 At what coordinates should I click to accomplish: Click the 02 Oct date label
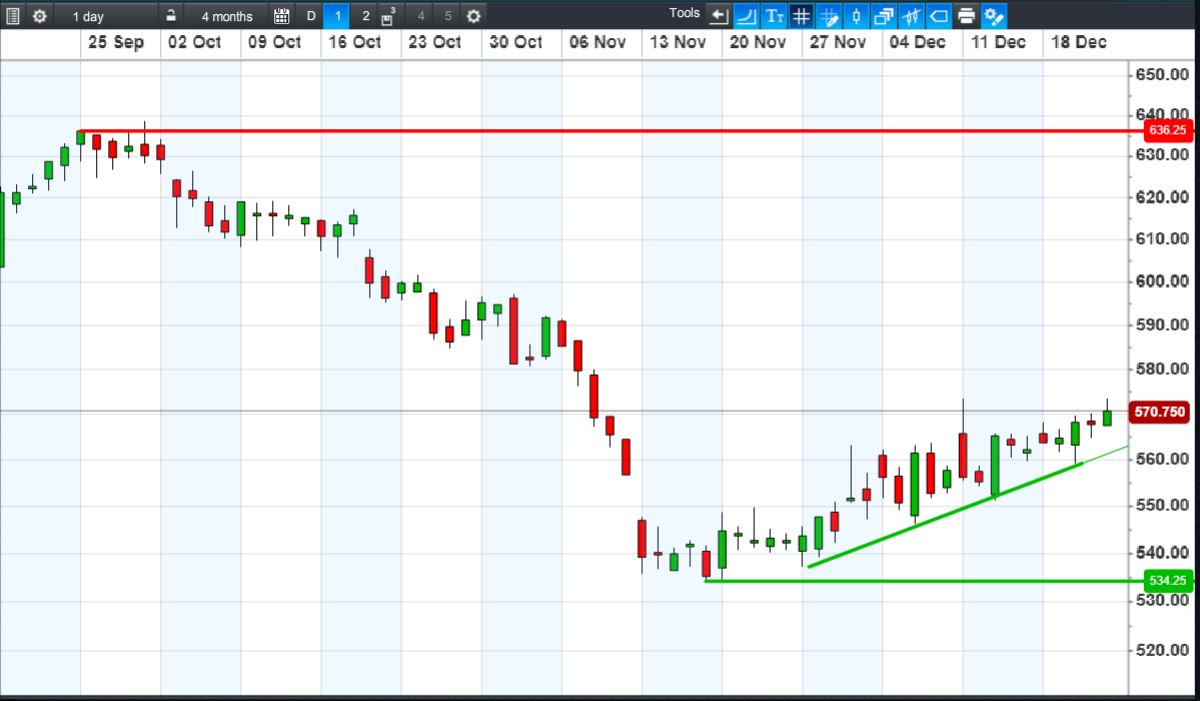195,43
